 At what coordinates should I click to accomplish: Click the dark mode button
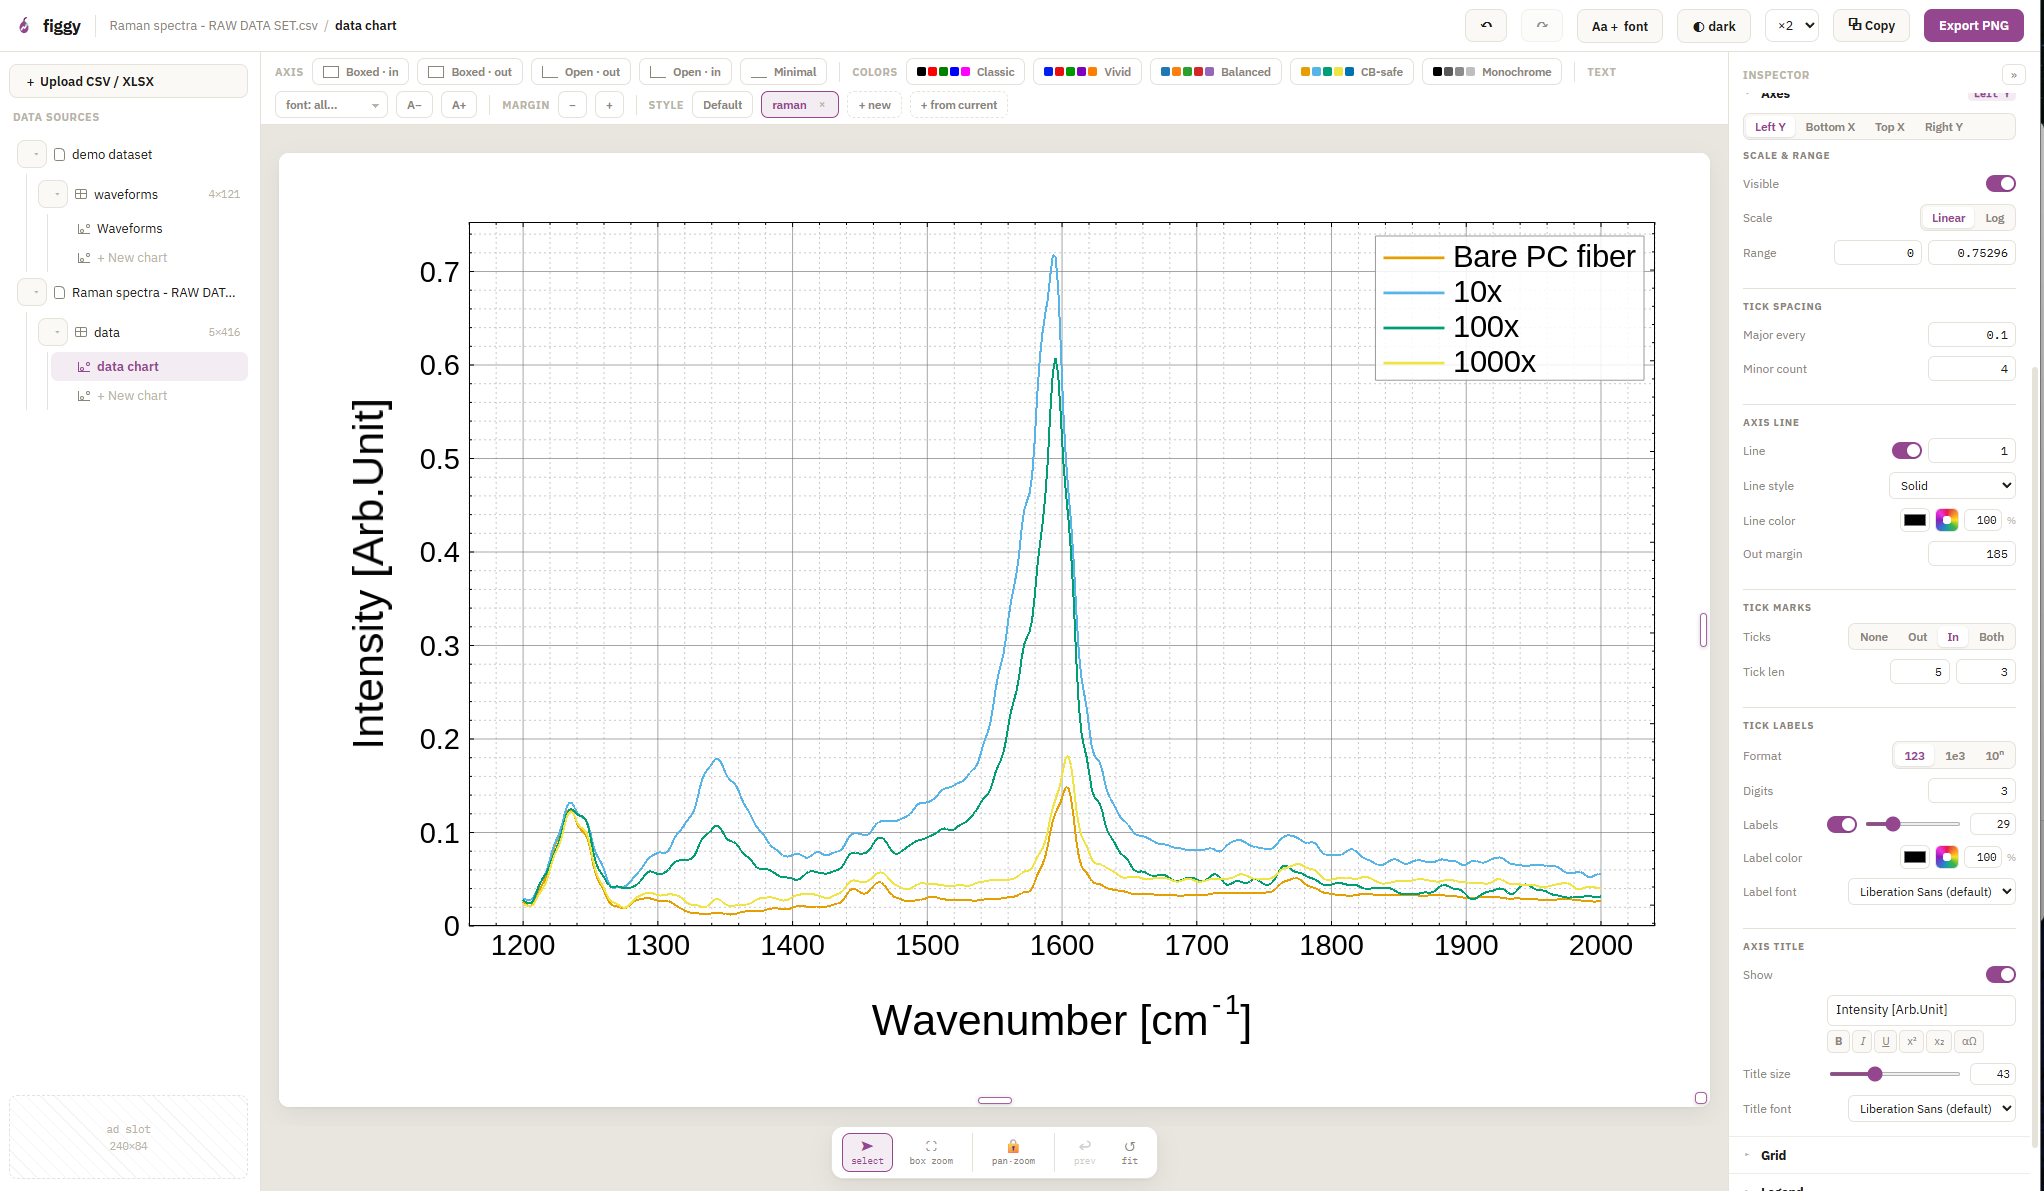point(1714,26)
